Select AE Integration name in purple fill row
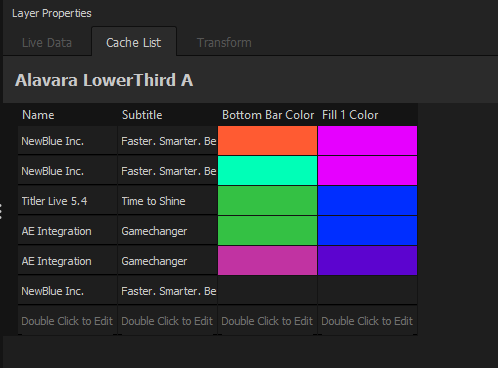Image resolution: width=498 pixels, height=368 pixels. tap(68, 260)
